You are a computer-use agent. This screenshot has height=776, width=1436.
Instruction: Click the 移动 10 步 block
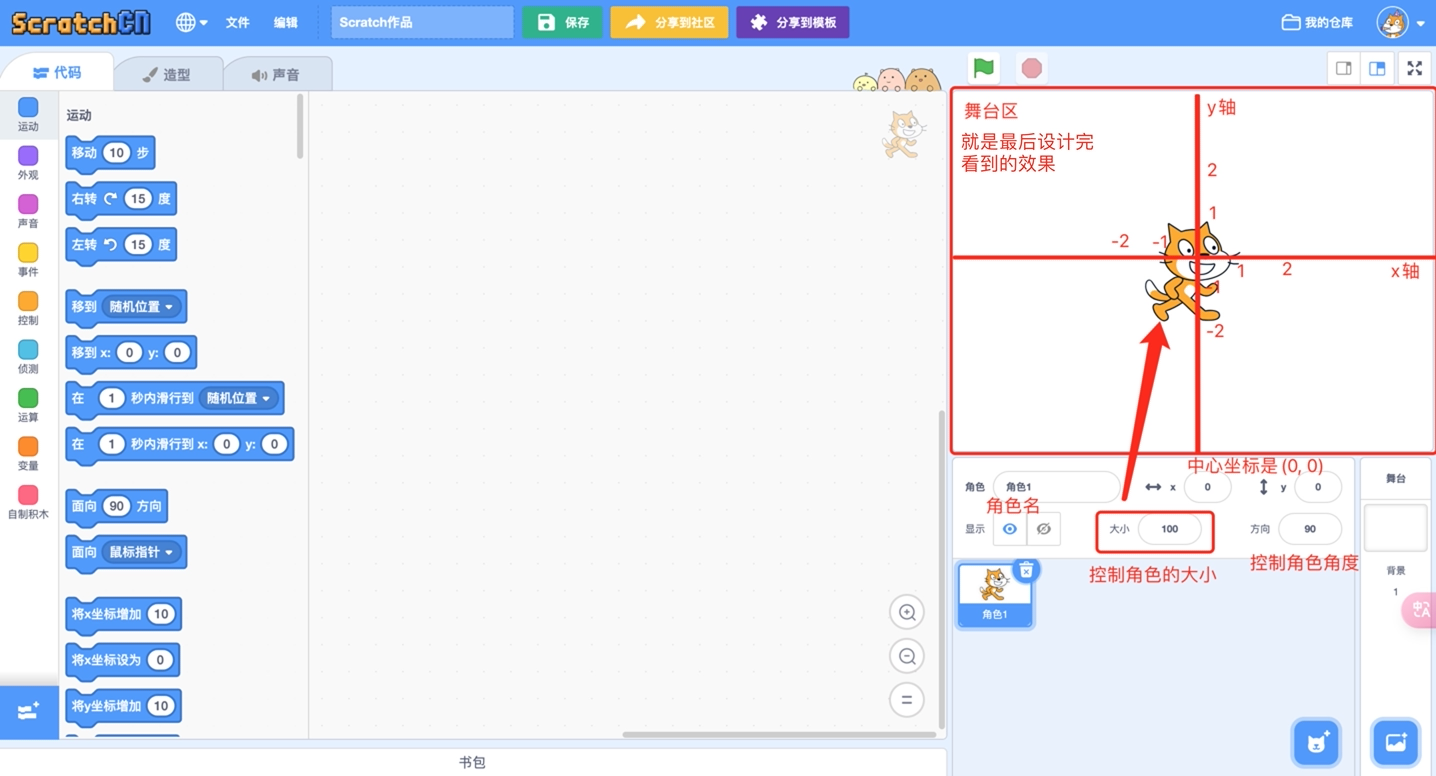[110, 153]
